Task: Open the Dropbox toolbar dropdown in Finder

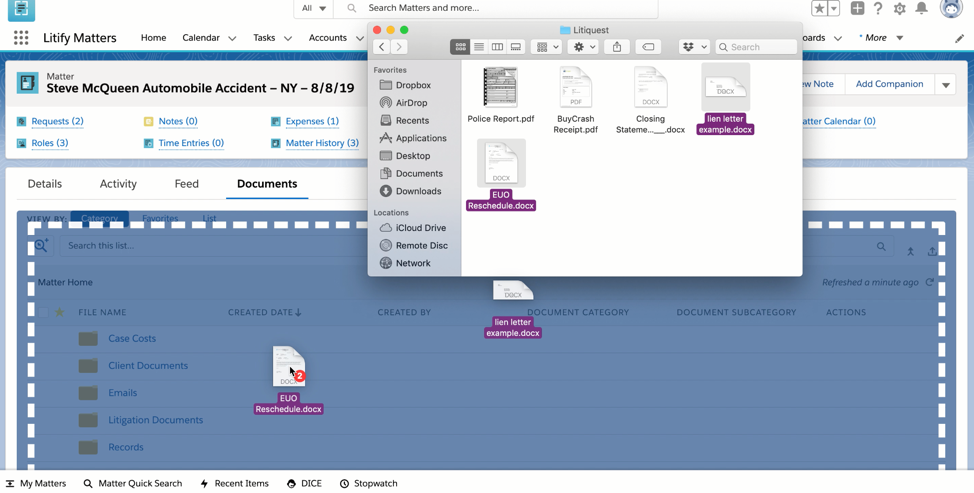Action: (x=694, y=47)
